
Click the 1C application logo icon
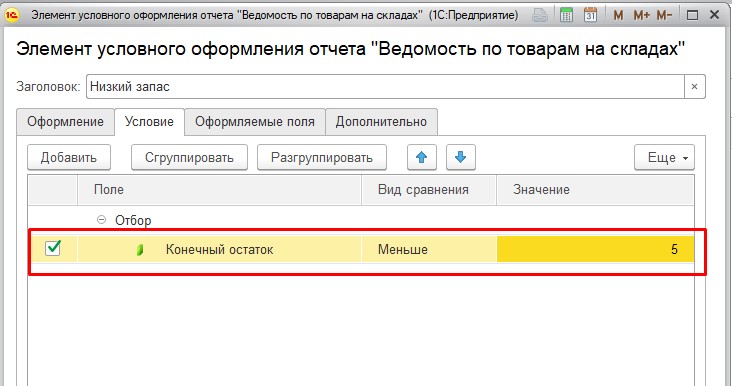click(x=12, y=15)
